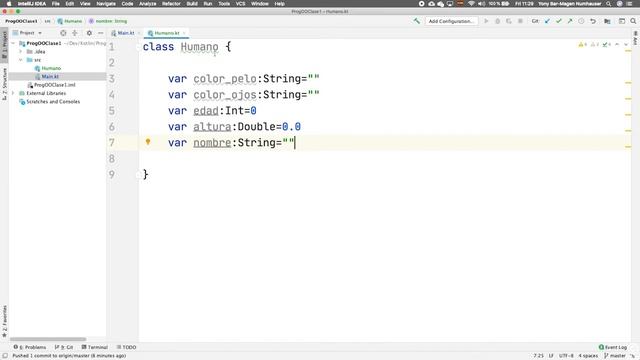This screenshot has height=360, width=640.
Task: Click locate file target icon in Project panel
Action: [x=63, y=33]
